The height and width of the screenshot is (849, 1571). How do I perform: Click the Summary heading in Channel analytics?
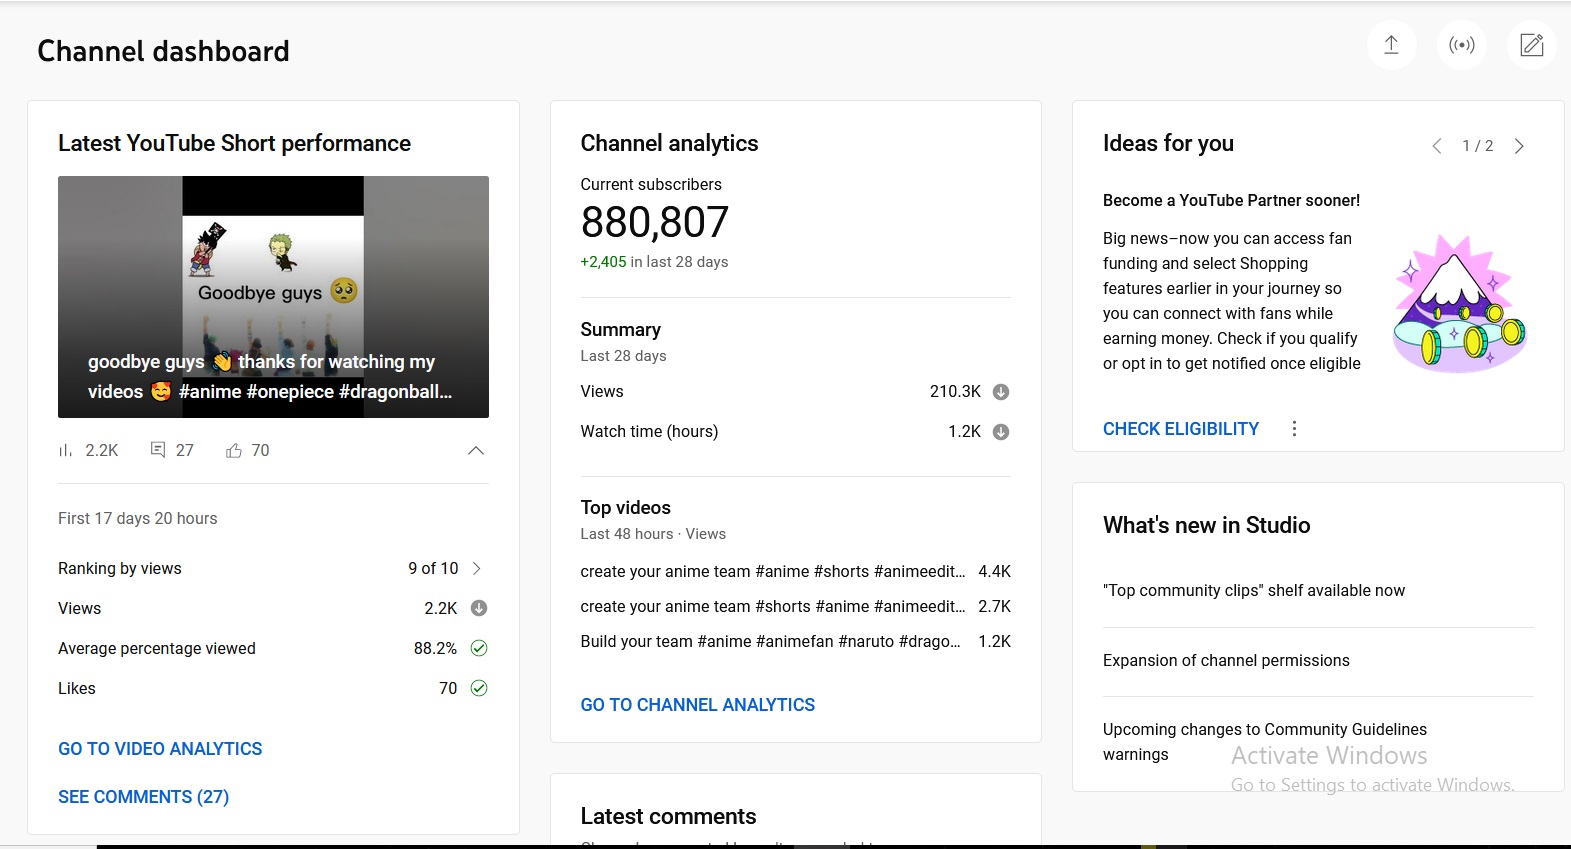[621, 330]
